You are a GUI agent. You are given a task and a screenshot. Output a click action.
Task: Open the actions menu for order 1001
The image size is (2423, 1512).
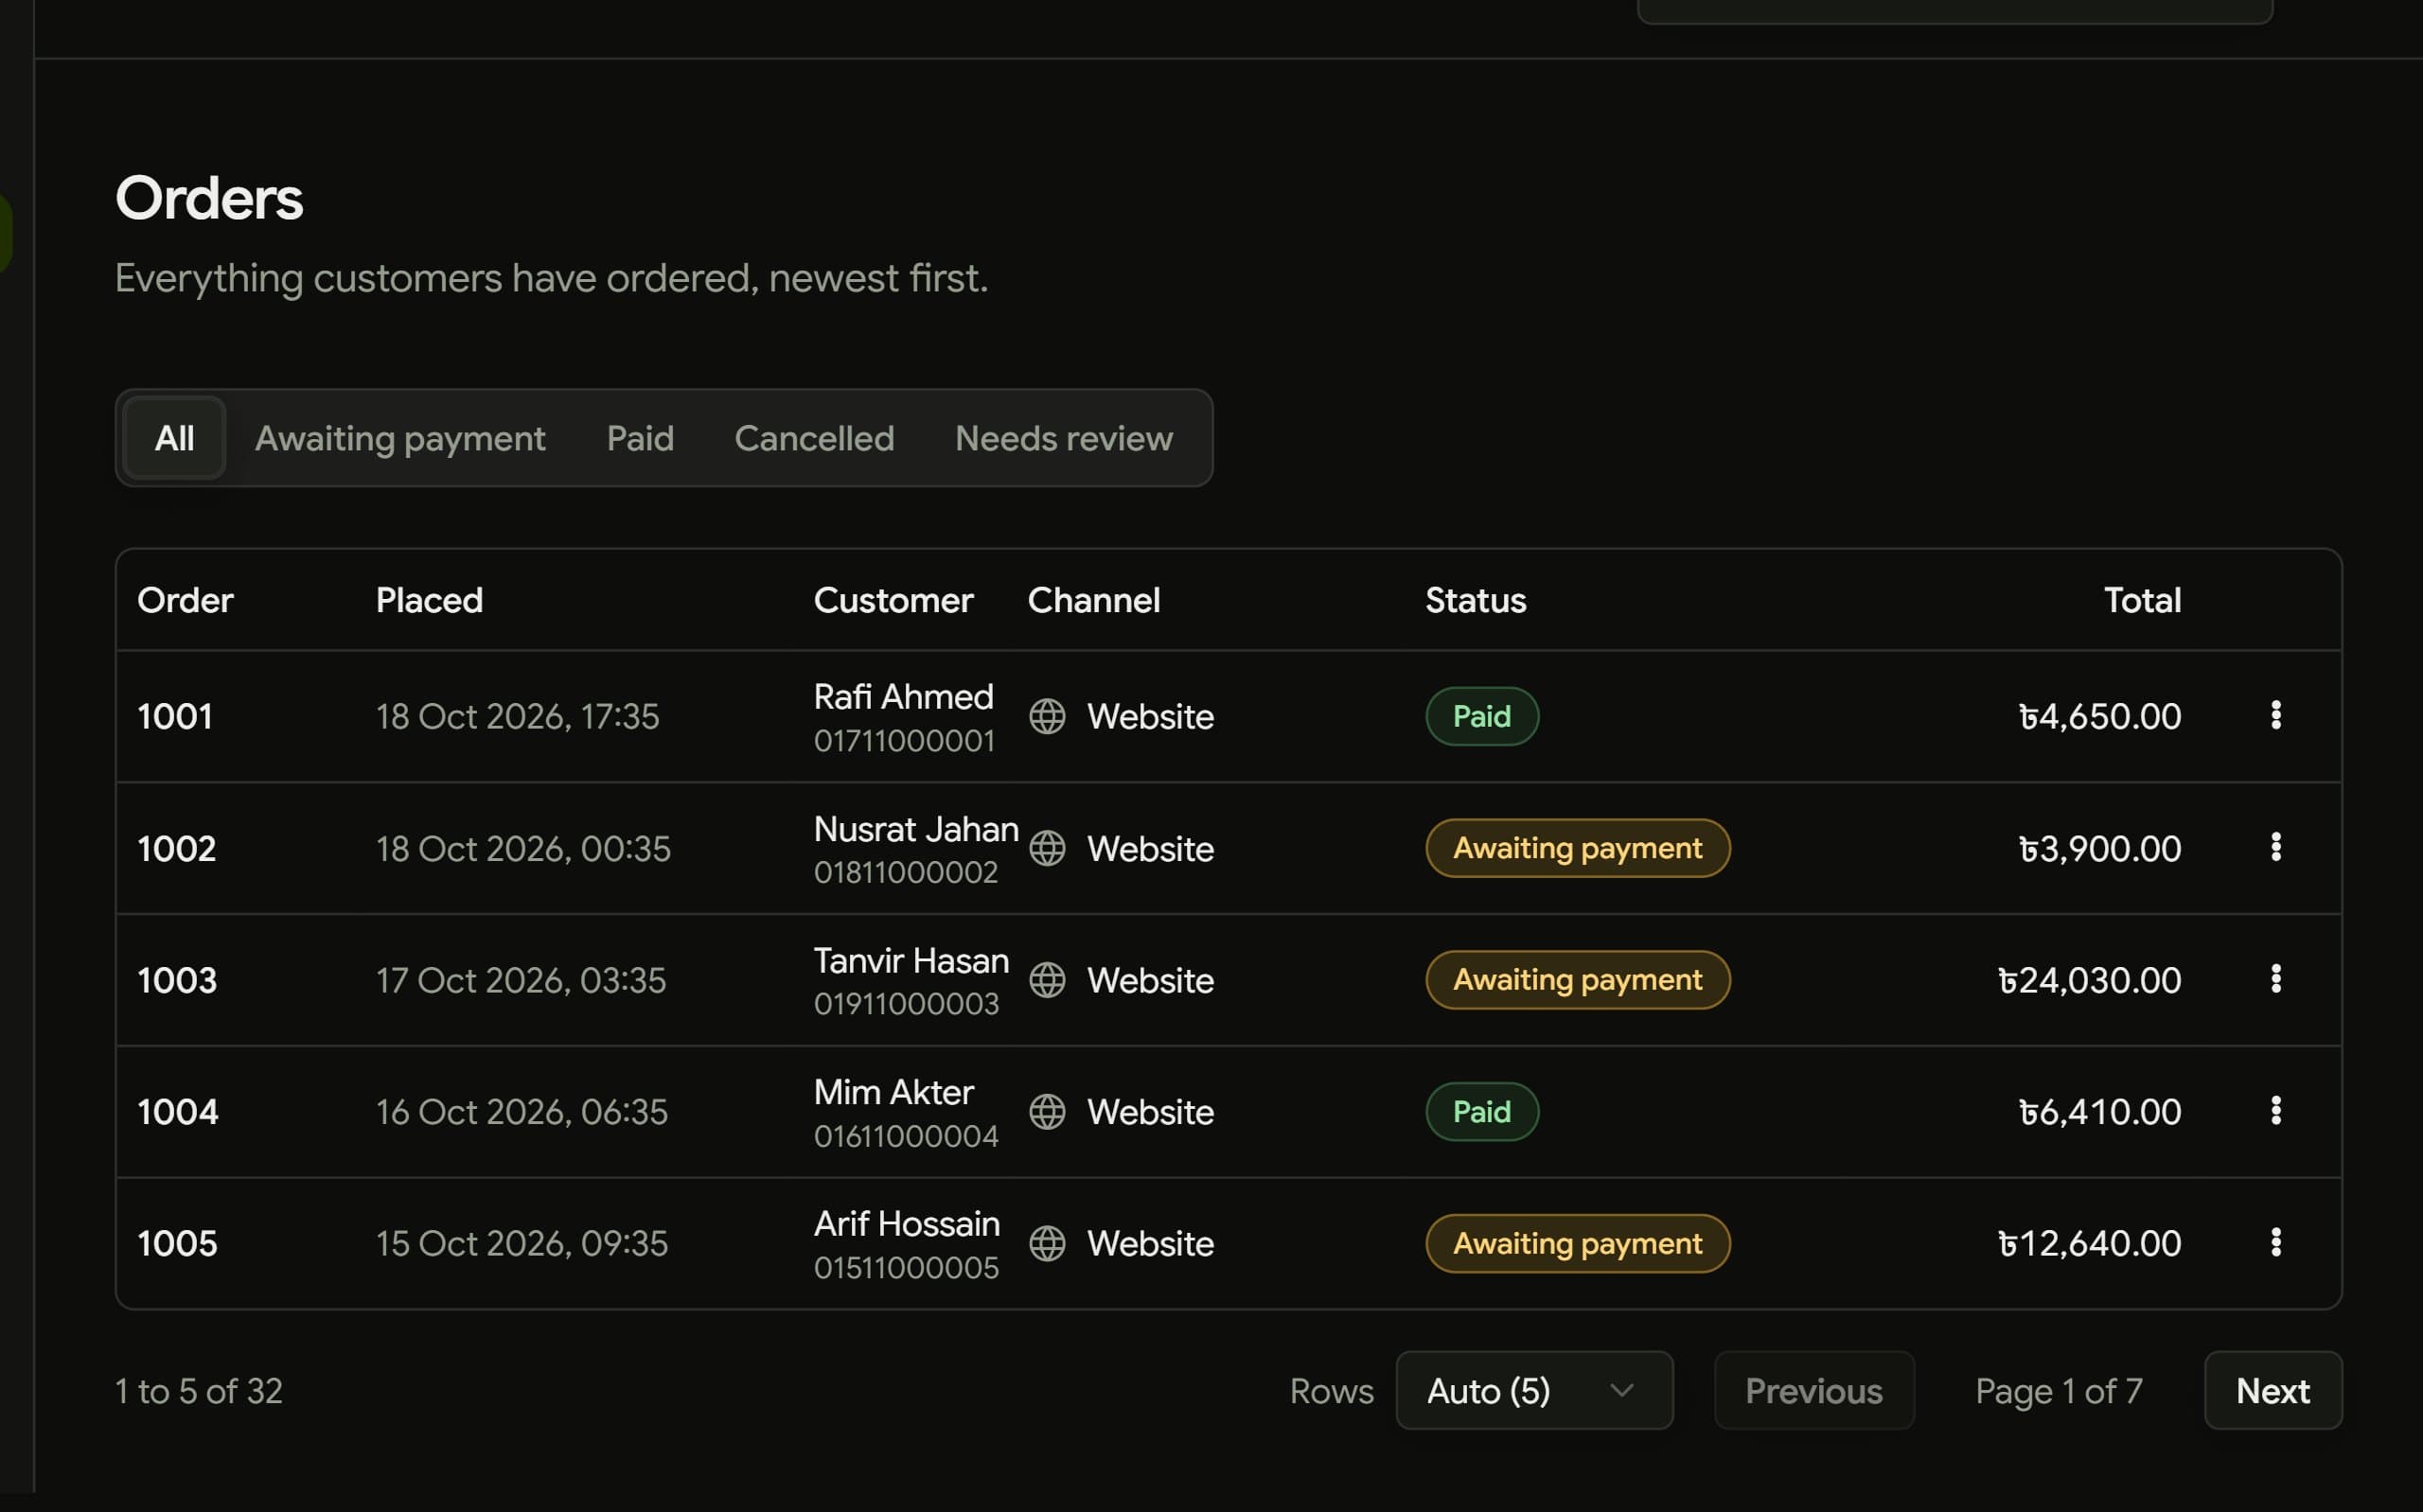tap(2275, 715)
